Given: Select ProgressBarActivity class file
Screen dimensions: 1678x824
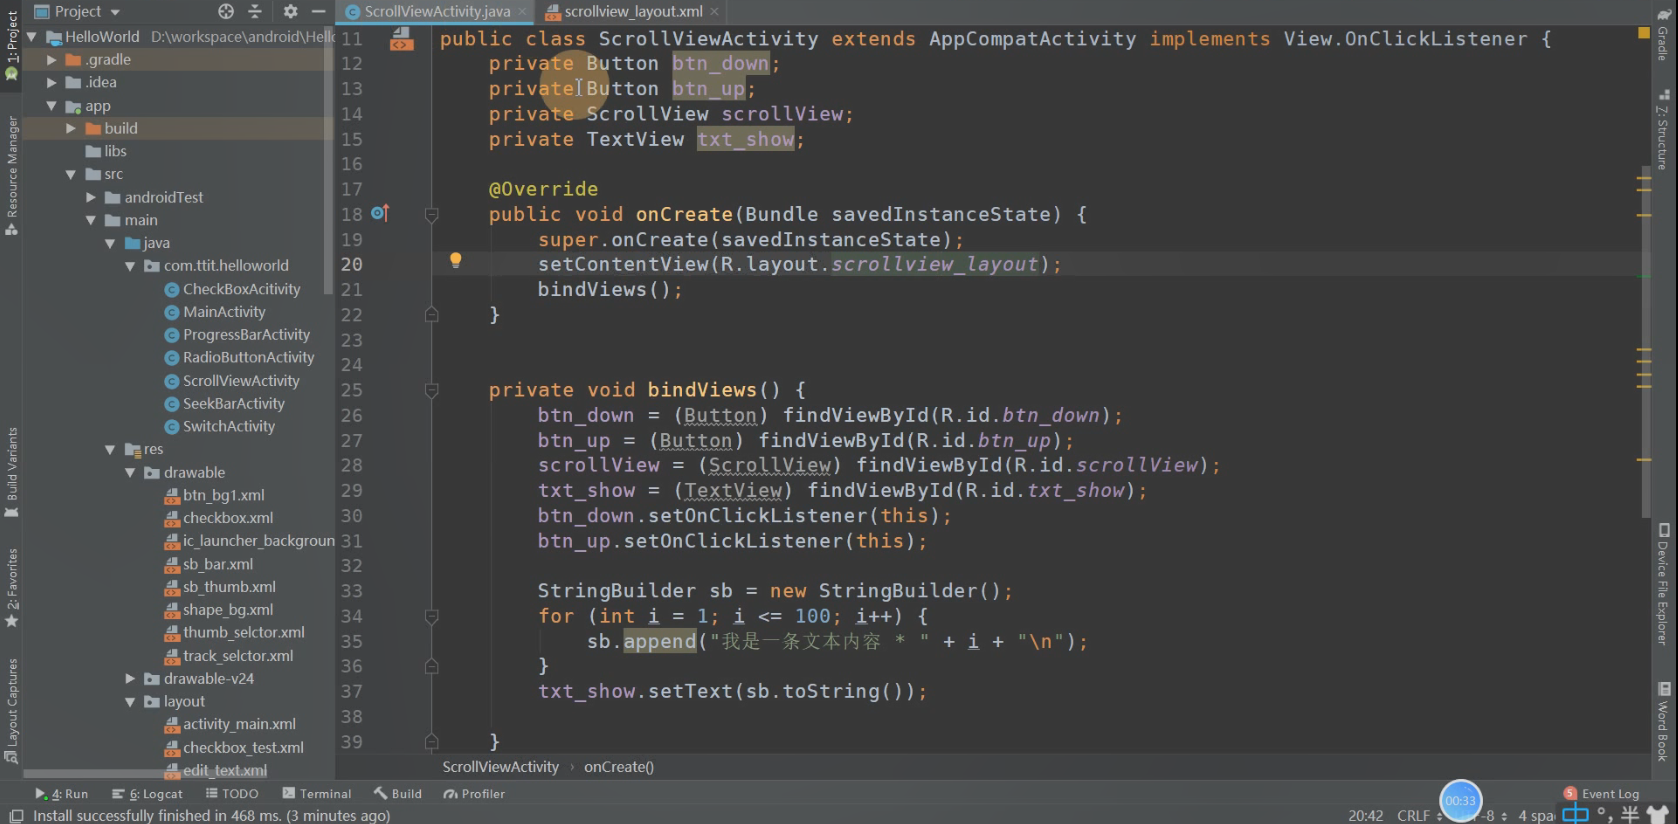Looking at the screenshot, I should pos(237,335).
